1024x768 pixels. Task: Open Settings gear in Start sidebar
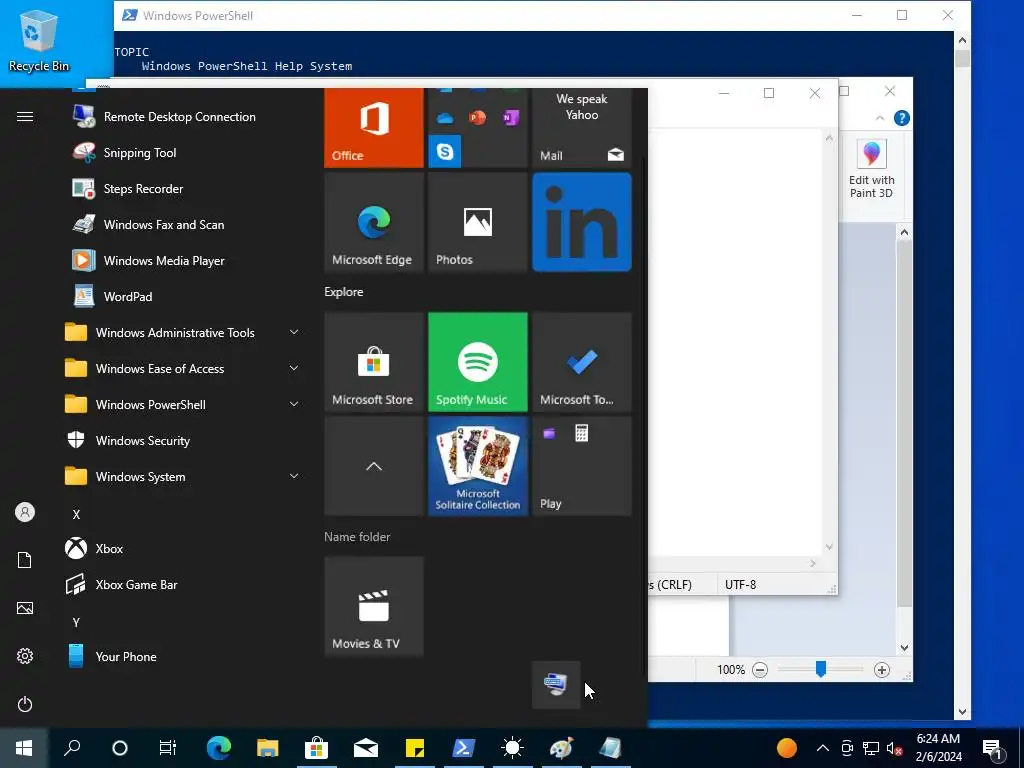25,656
